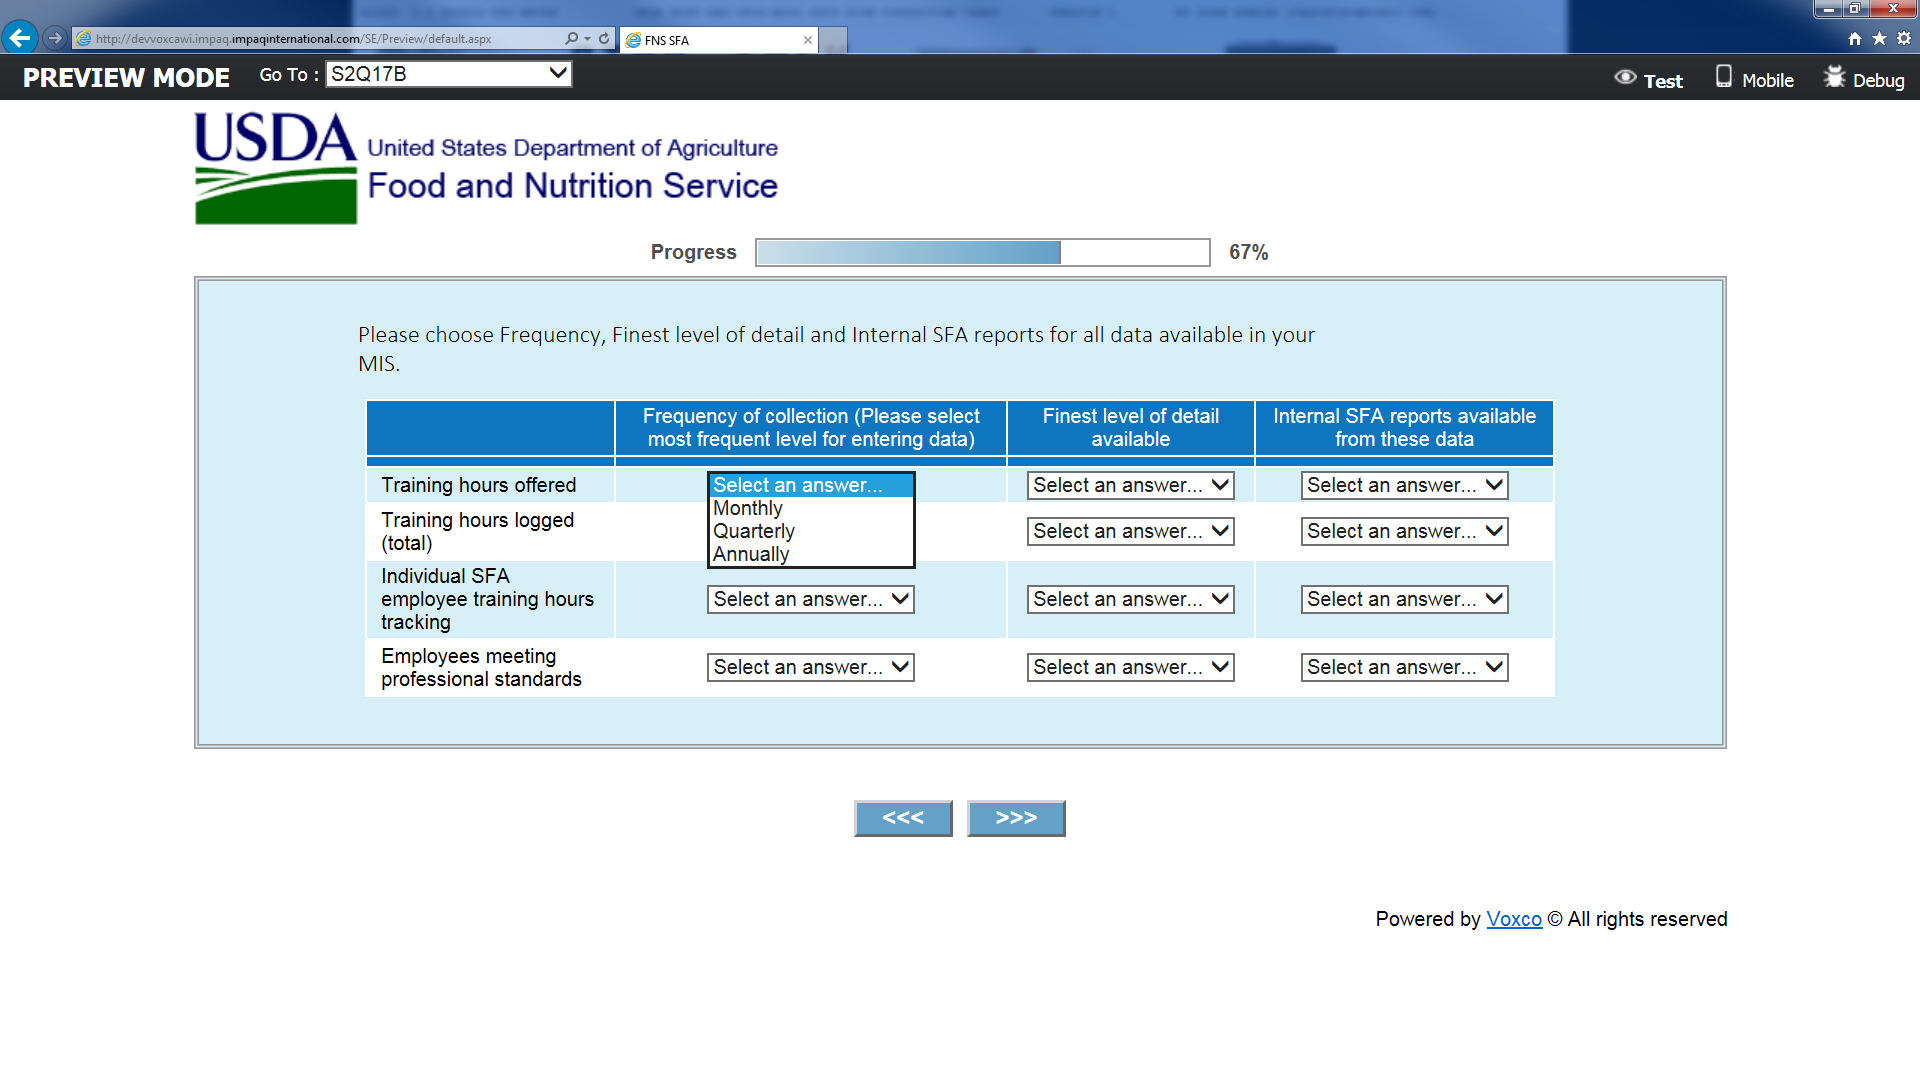1920x1080 pixels.
Task: Expand the Go To S2Q17B dropdown
Action: 449,74
